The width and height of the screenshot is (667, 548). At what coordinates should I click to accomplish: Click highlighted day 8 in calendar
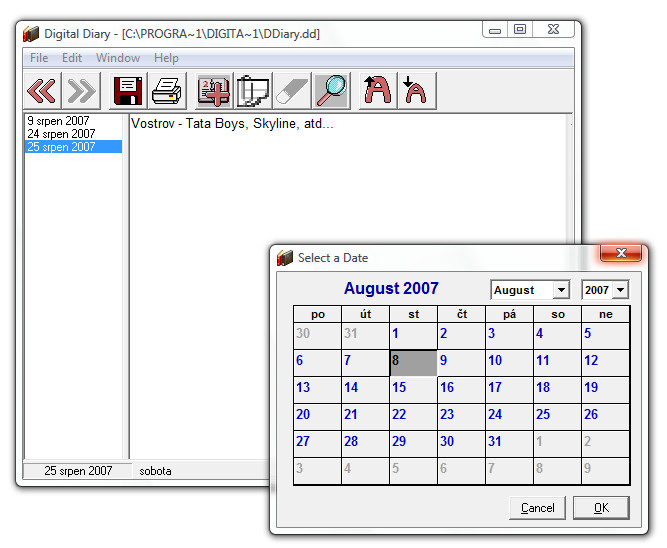click(413, 363)
